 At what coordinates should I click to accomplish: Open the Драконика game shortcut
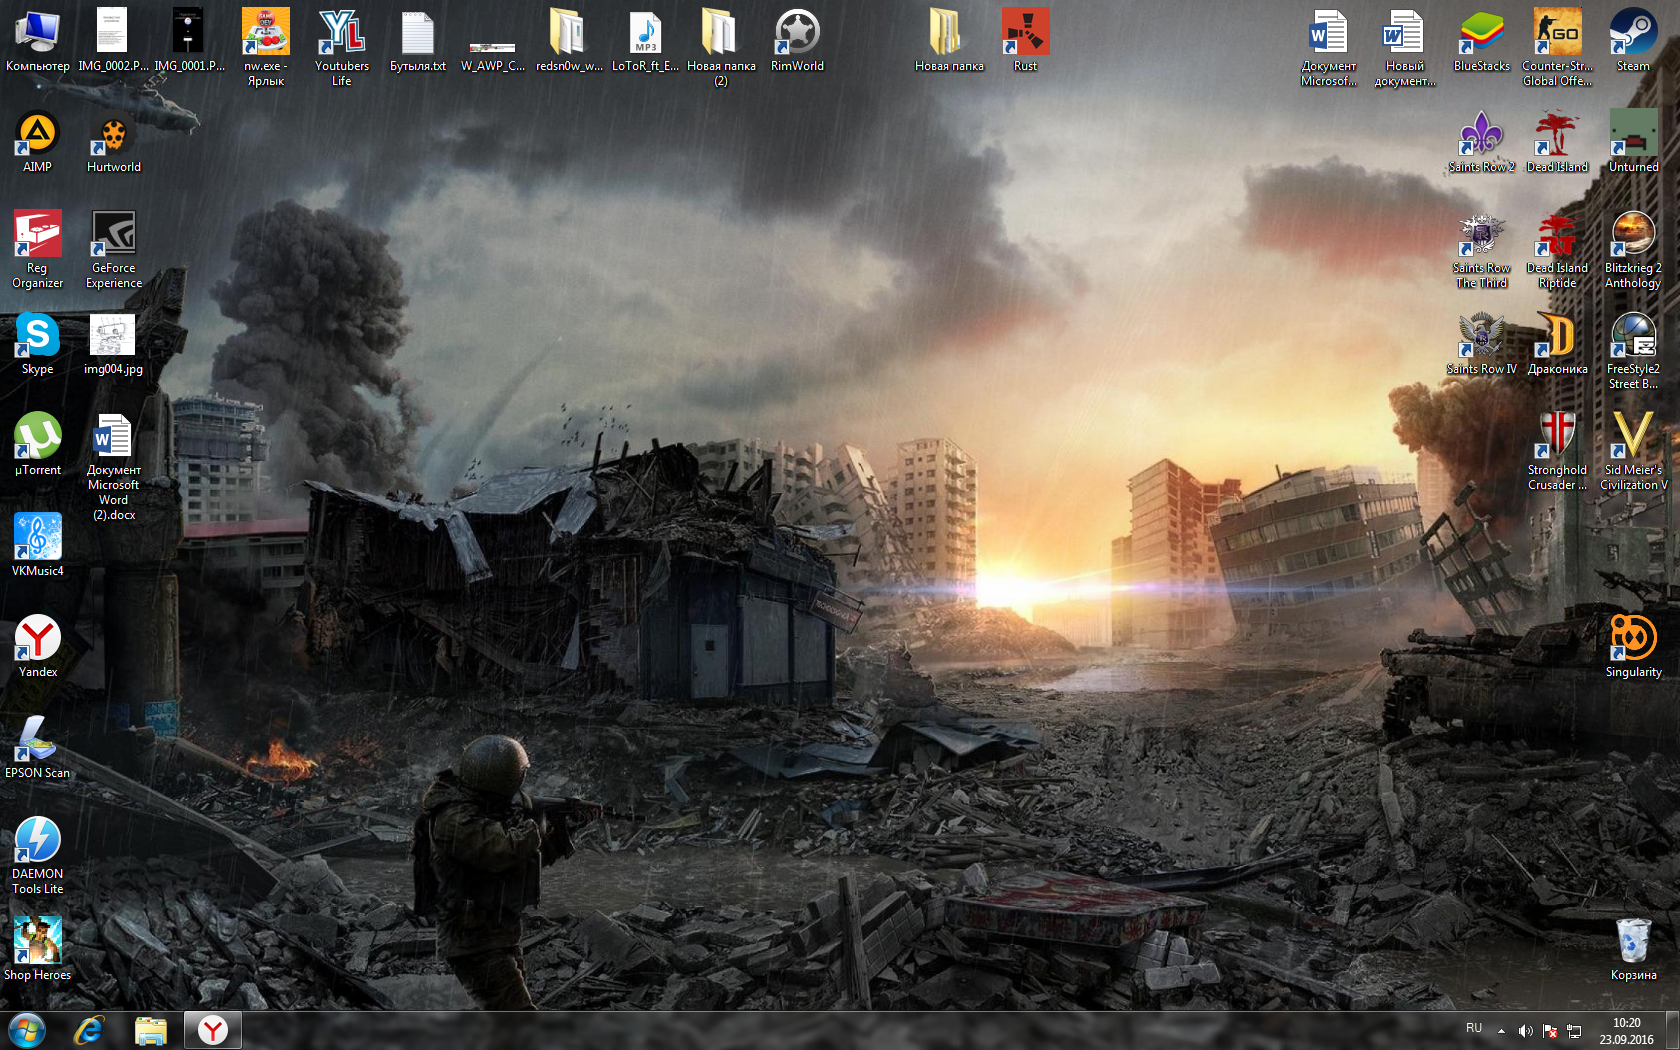[1557, 344]
